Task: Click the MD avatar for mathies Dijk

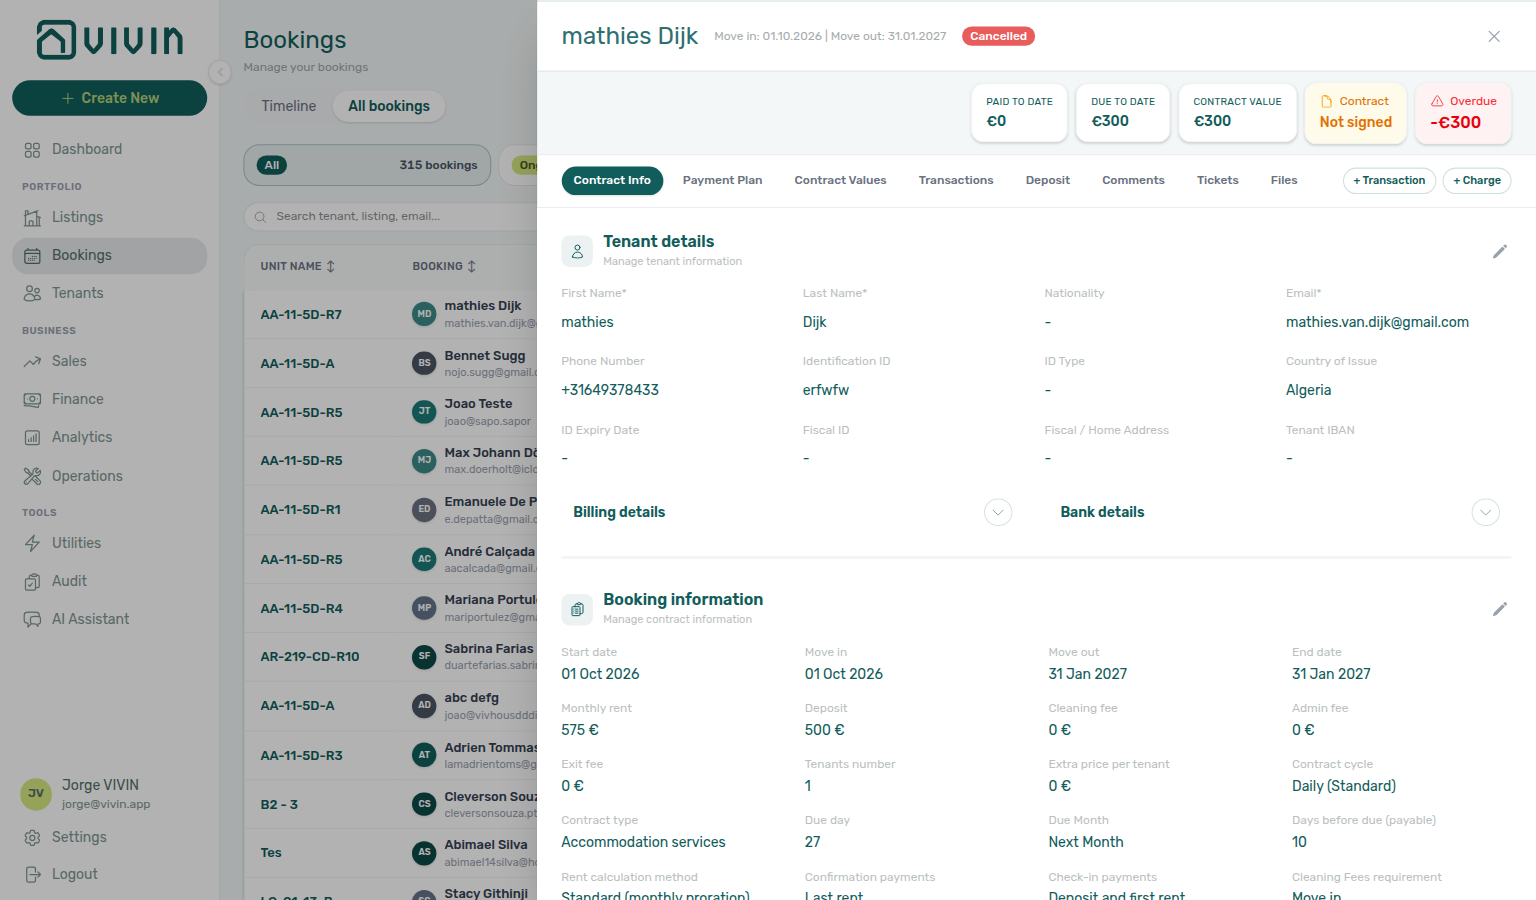Action: click(x=424, y=314)
